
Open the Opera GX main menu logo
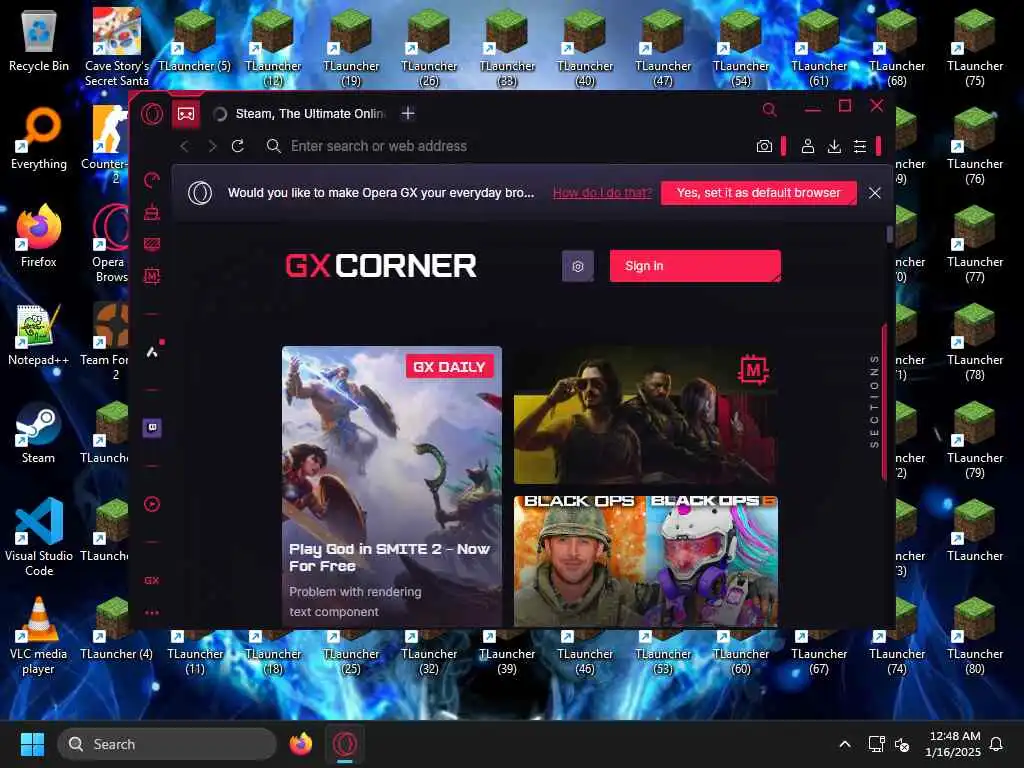[x=152, y=114]
